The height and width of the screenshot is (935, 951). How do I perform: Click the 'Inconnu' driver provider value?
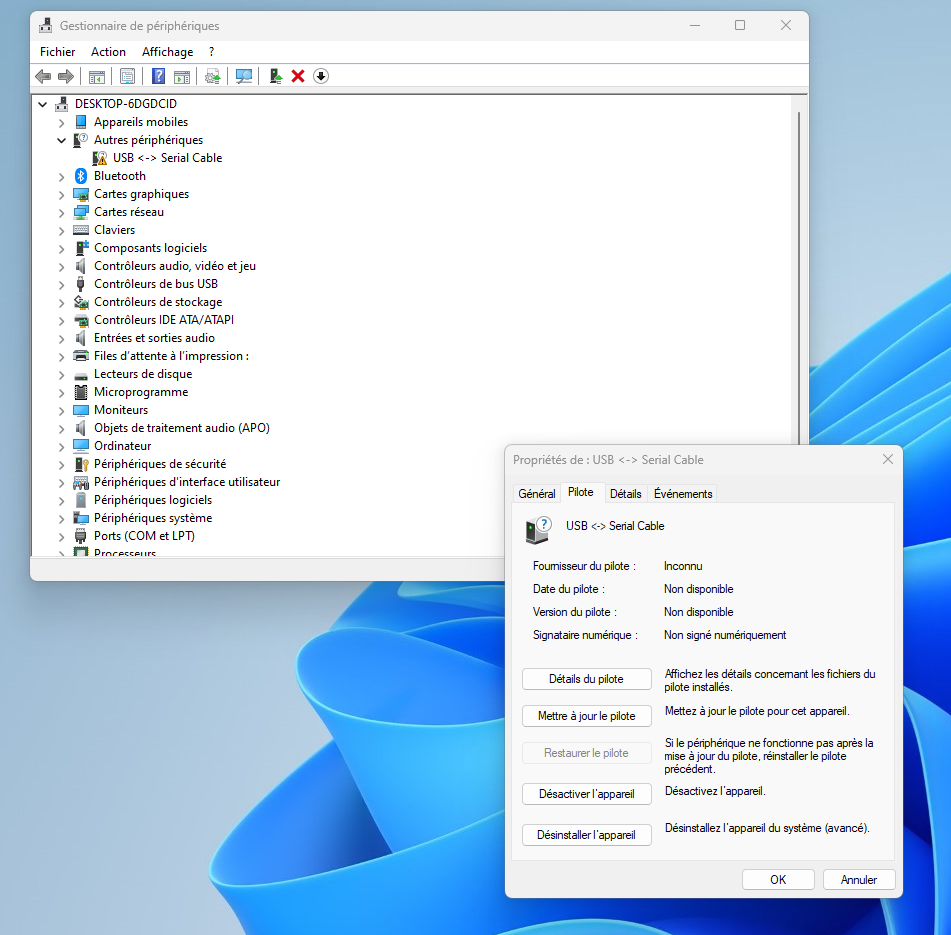coord(683,566)
